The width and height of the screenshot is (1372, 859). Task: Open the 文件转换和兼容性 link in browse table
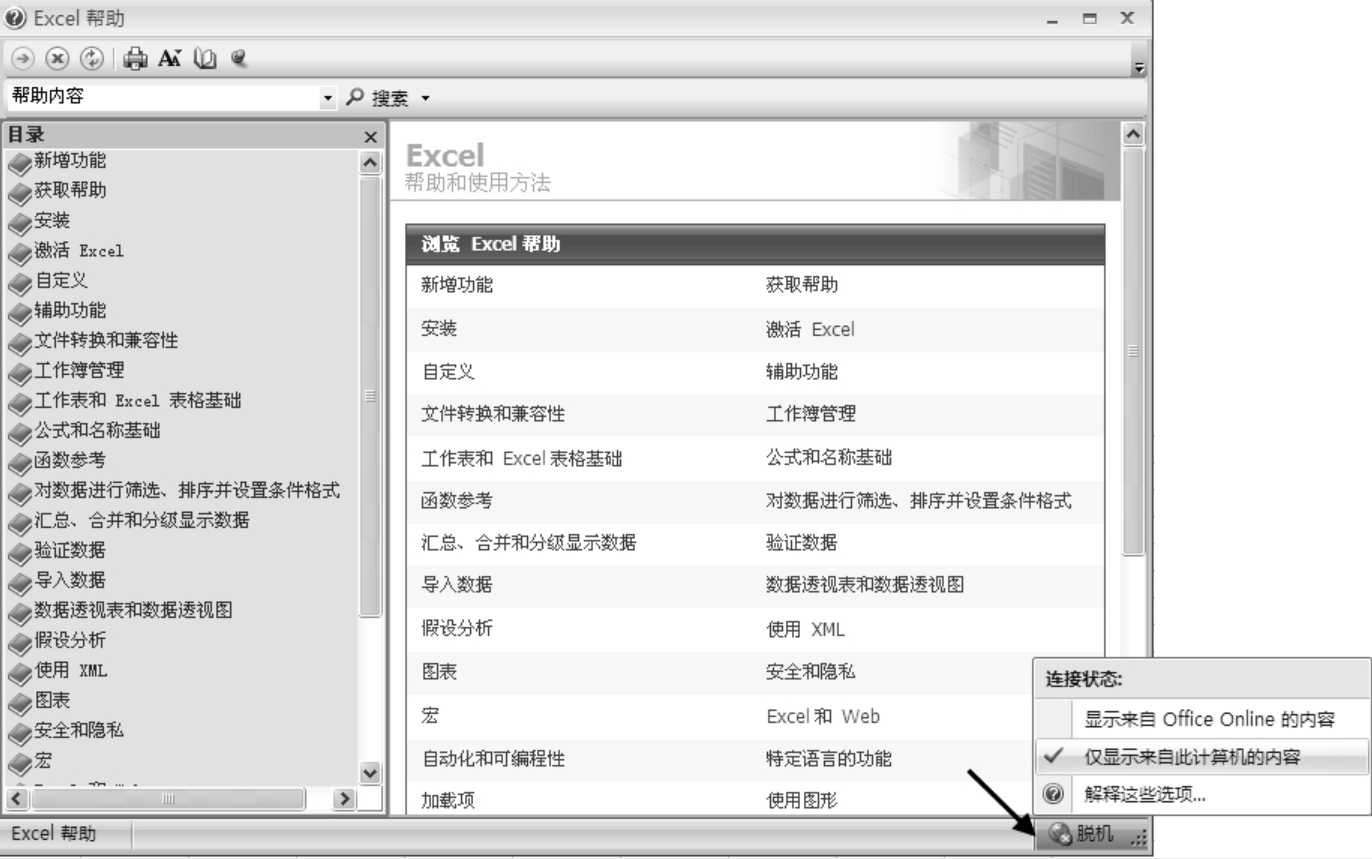(493, 413)
